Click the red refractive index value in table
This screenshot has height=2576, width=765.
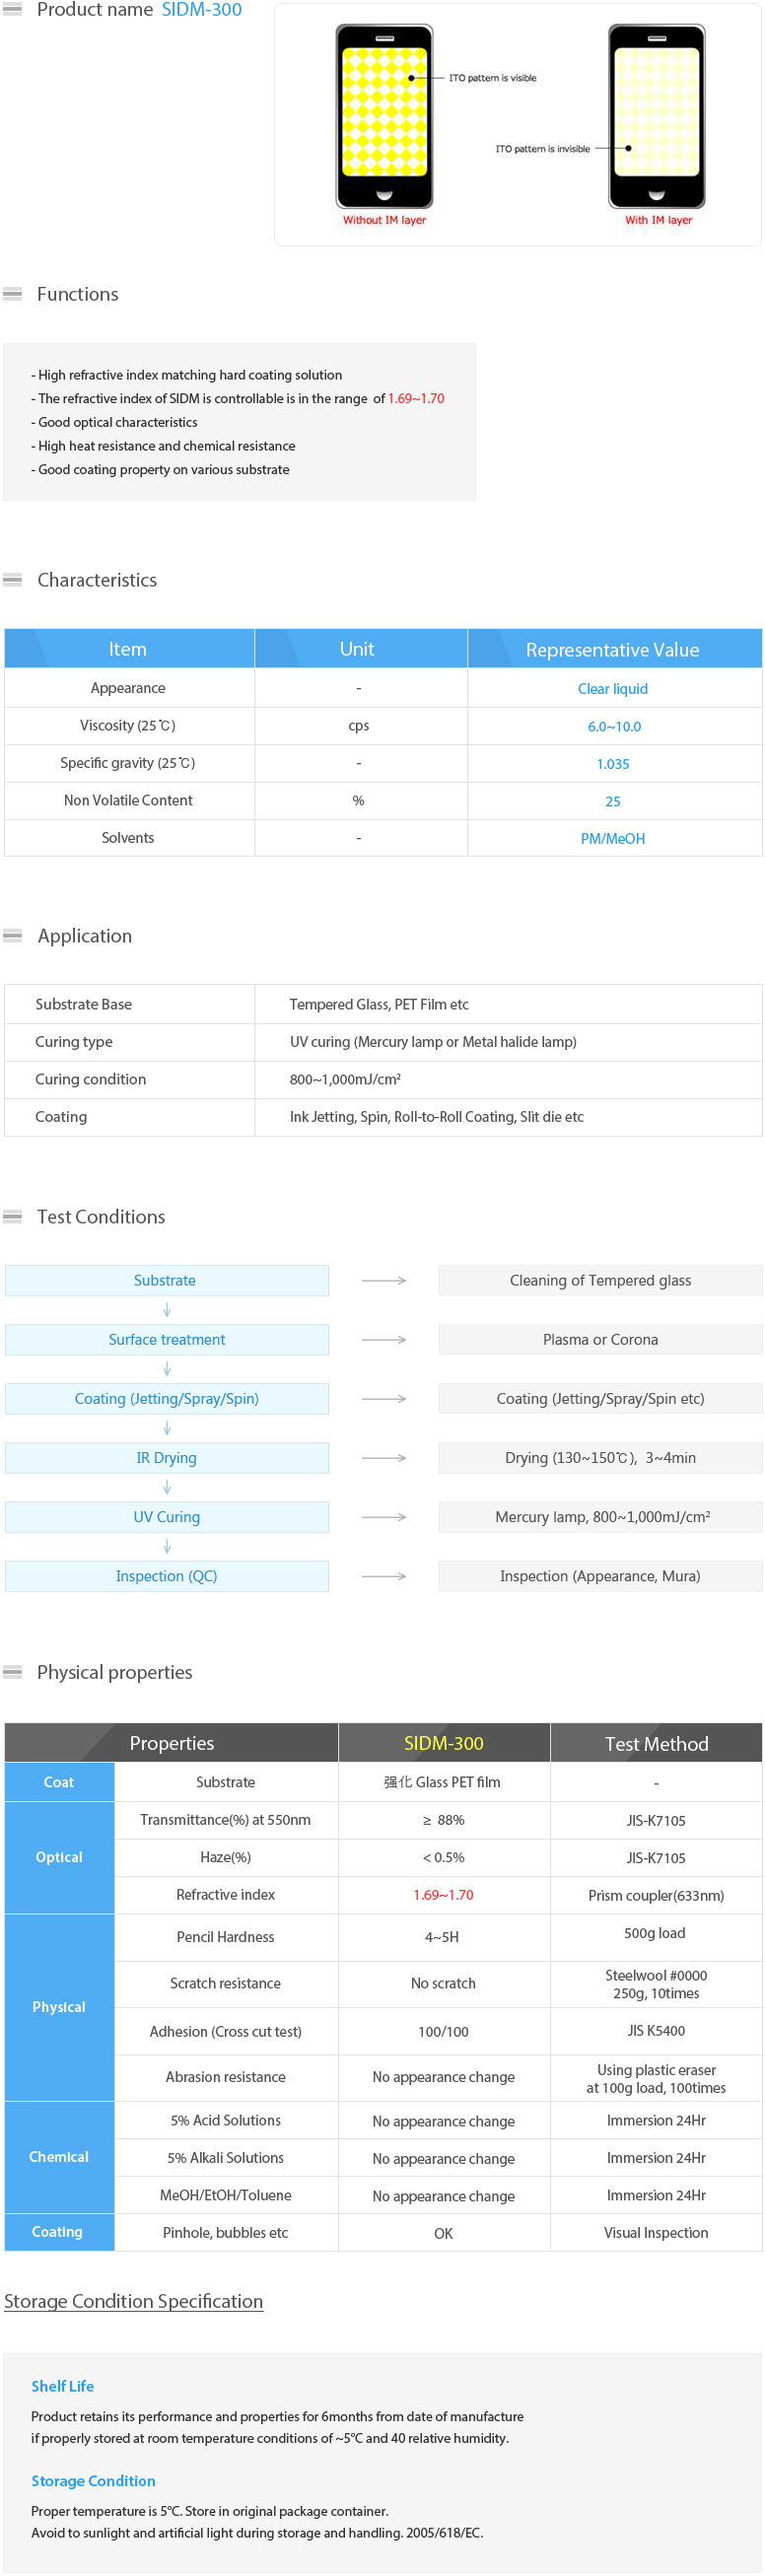click(x=444, y=1895)
